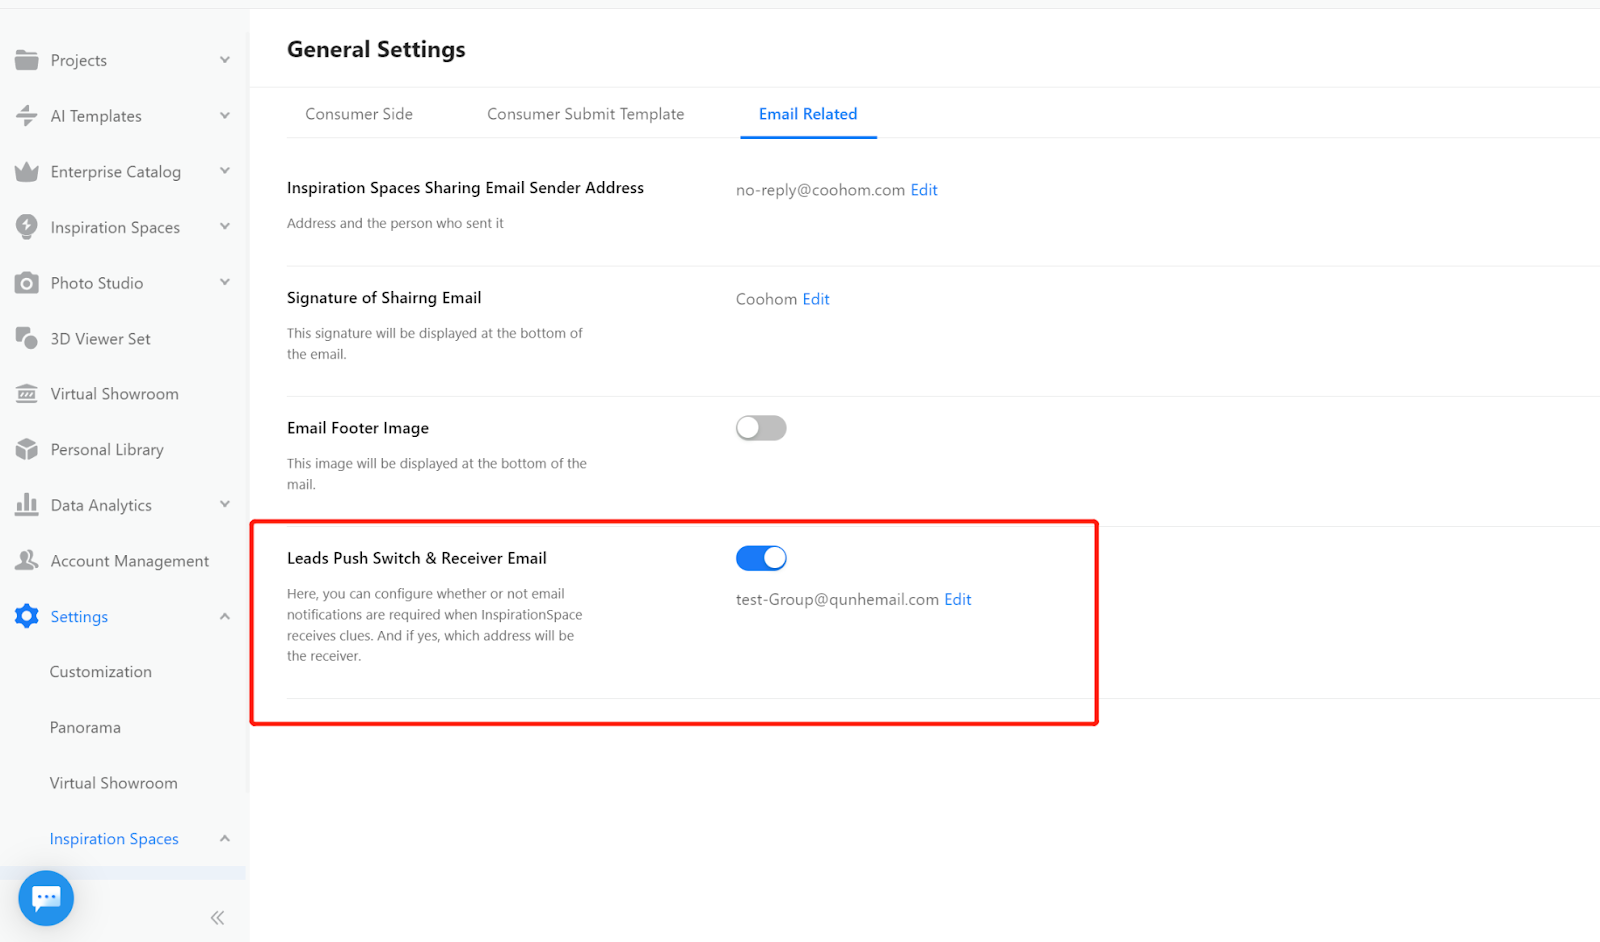Switch to the Consumer Side tab

pos(359,114)
